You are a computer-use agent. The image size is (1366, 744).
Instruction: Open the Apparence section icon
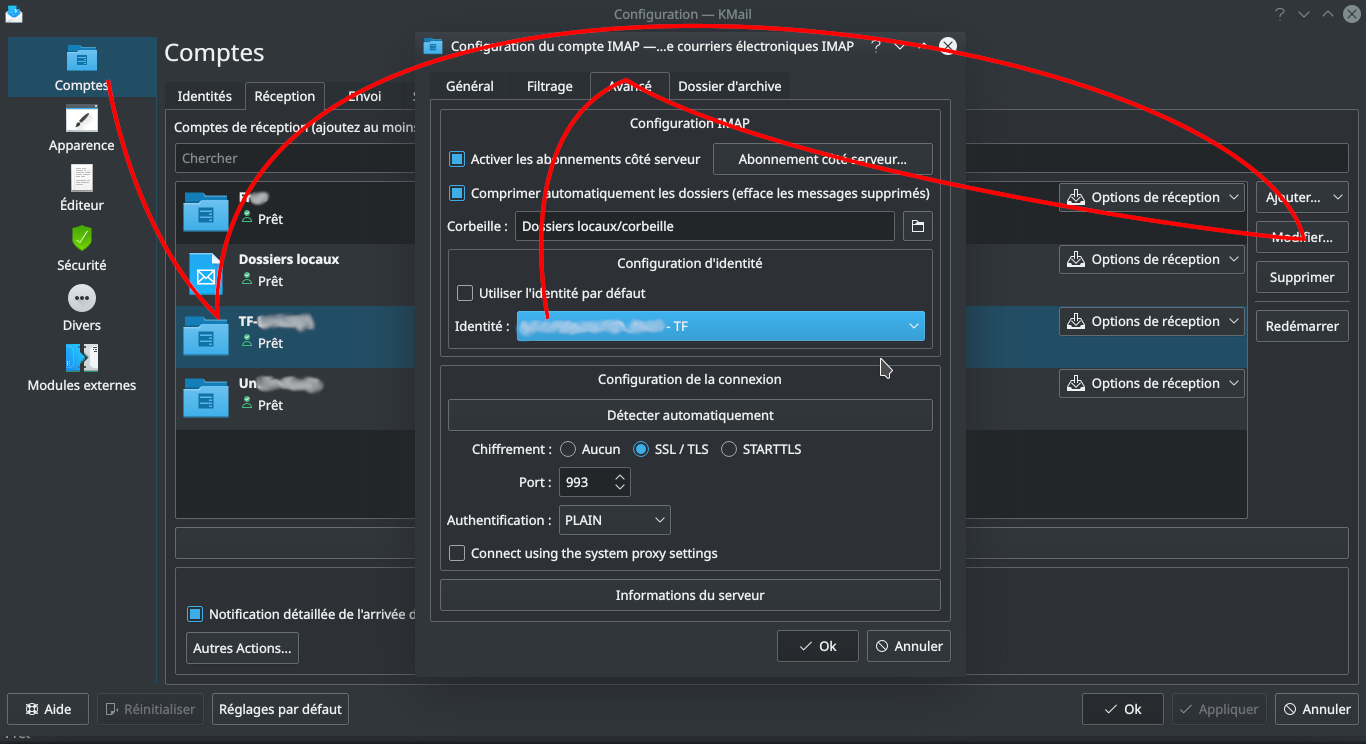tap(82, 119)
